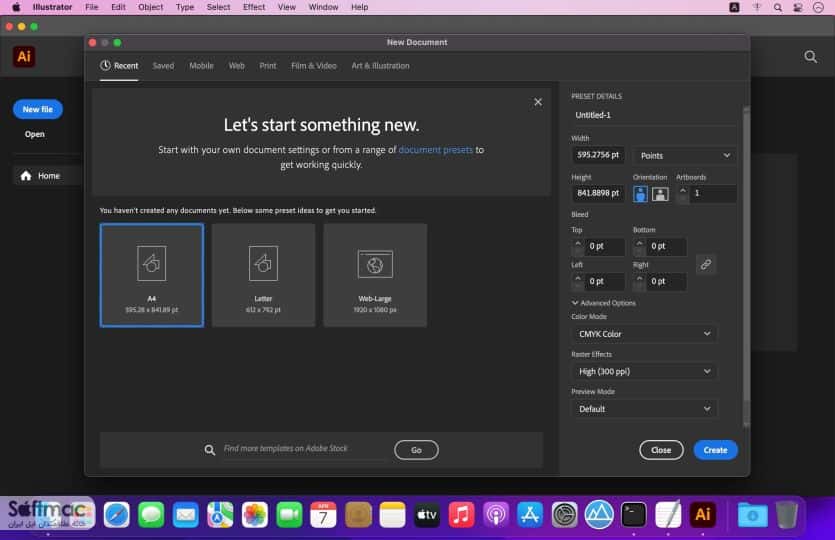Open the CMYK Color mode dropdown

pos(644,334)
